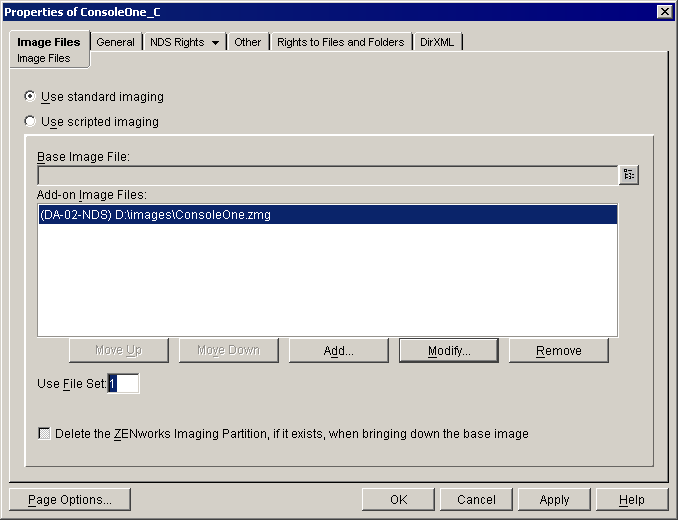Click the Modify... button

point(449,350)
